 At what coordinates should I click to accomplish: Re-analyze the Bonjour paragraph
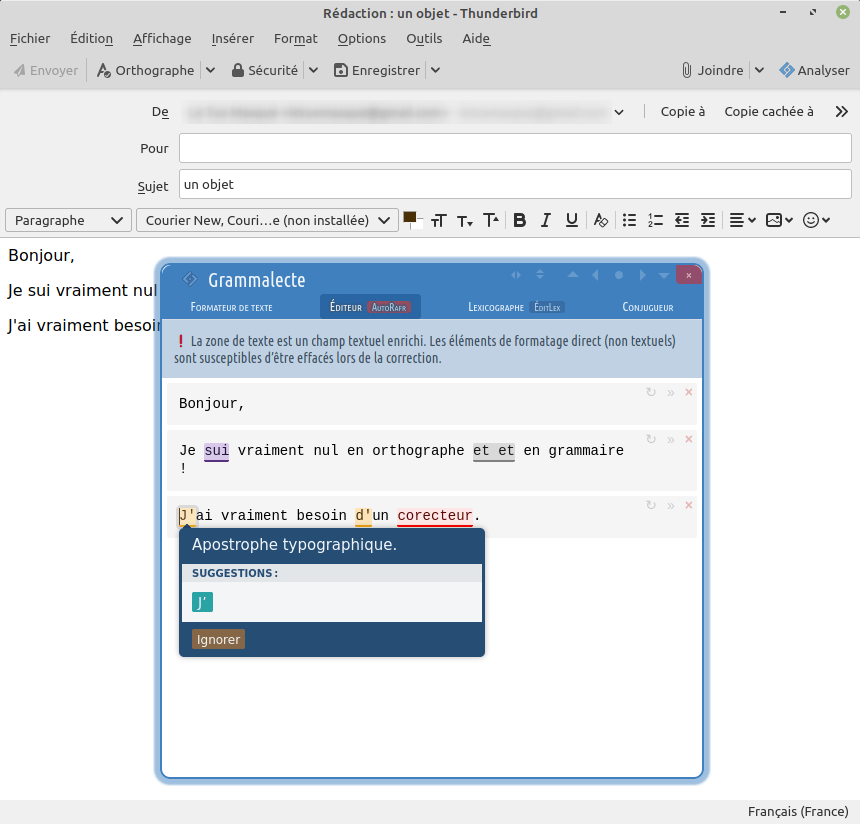click(651, 392)
